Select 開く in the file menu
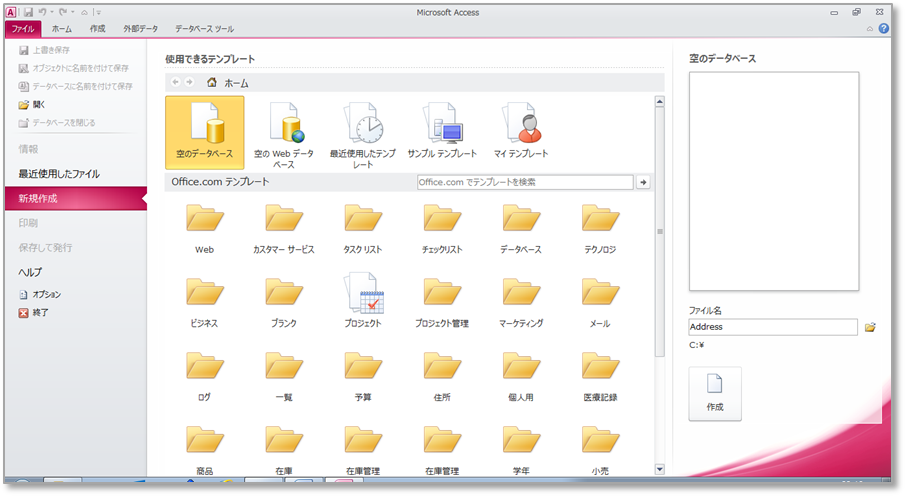Viewport: 905px width, 496px height. (x=32, y=105)
